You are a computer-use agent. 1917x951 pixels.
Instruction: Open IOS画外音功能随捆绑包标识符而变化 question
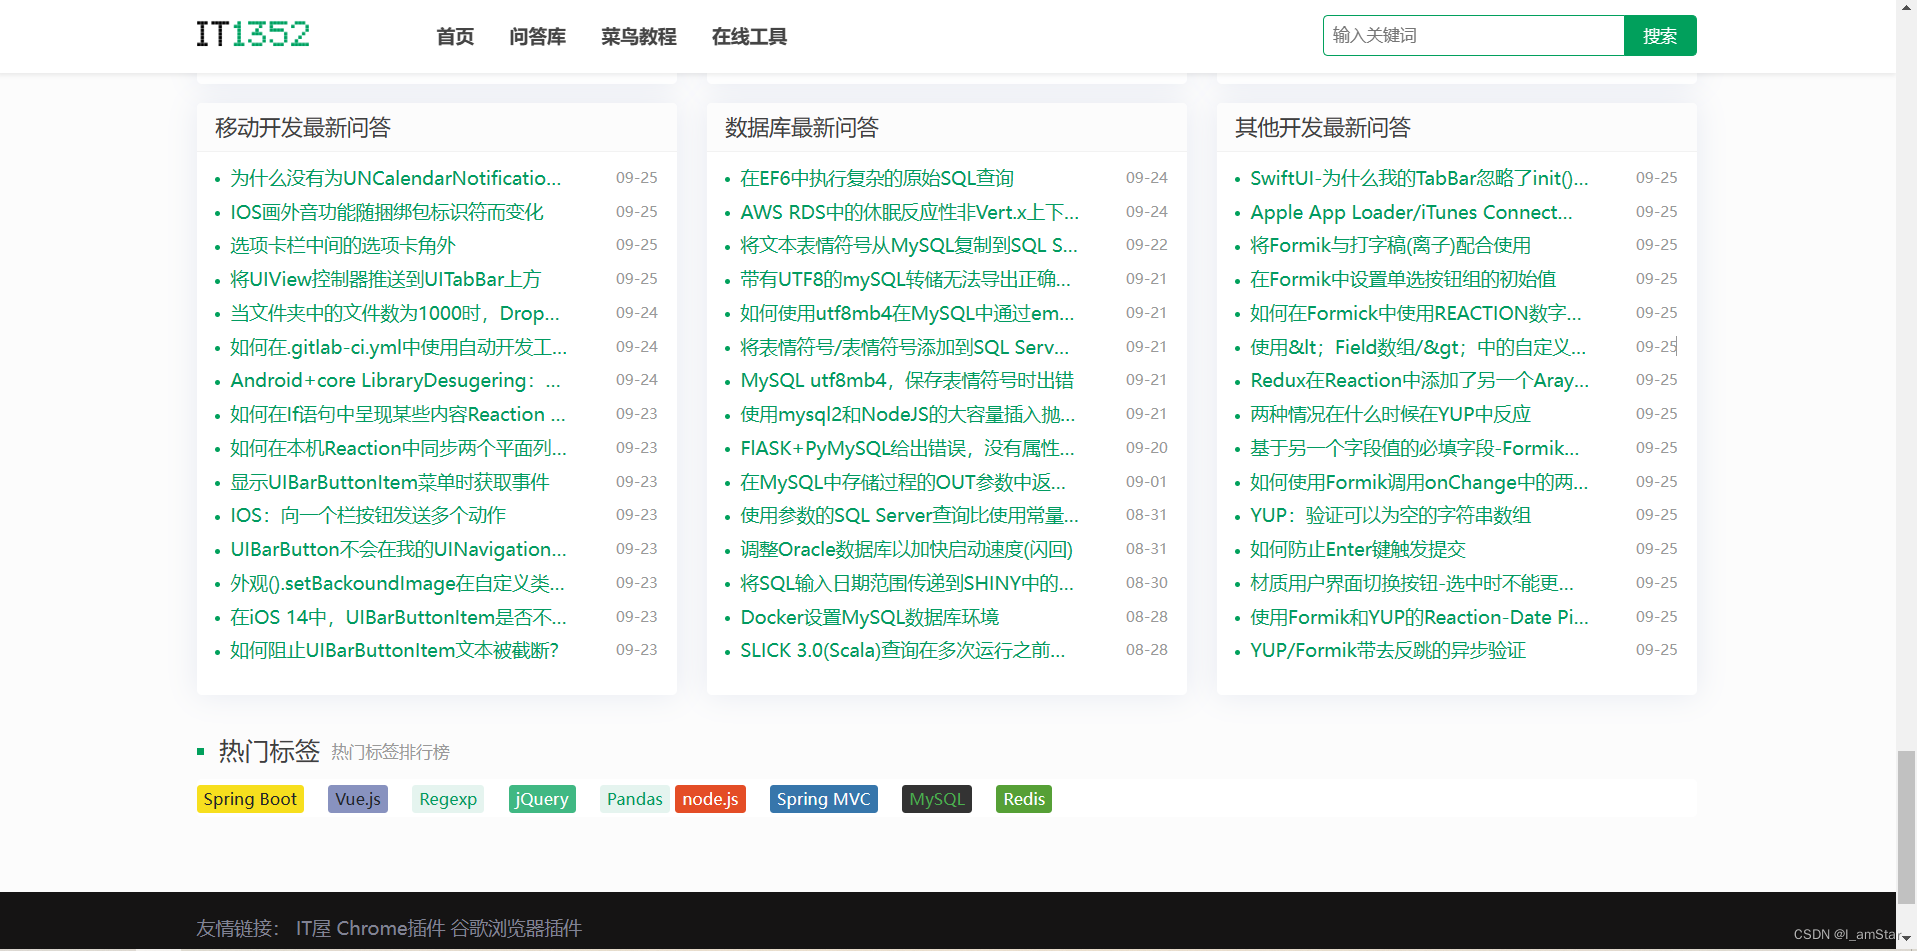387,212
